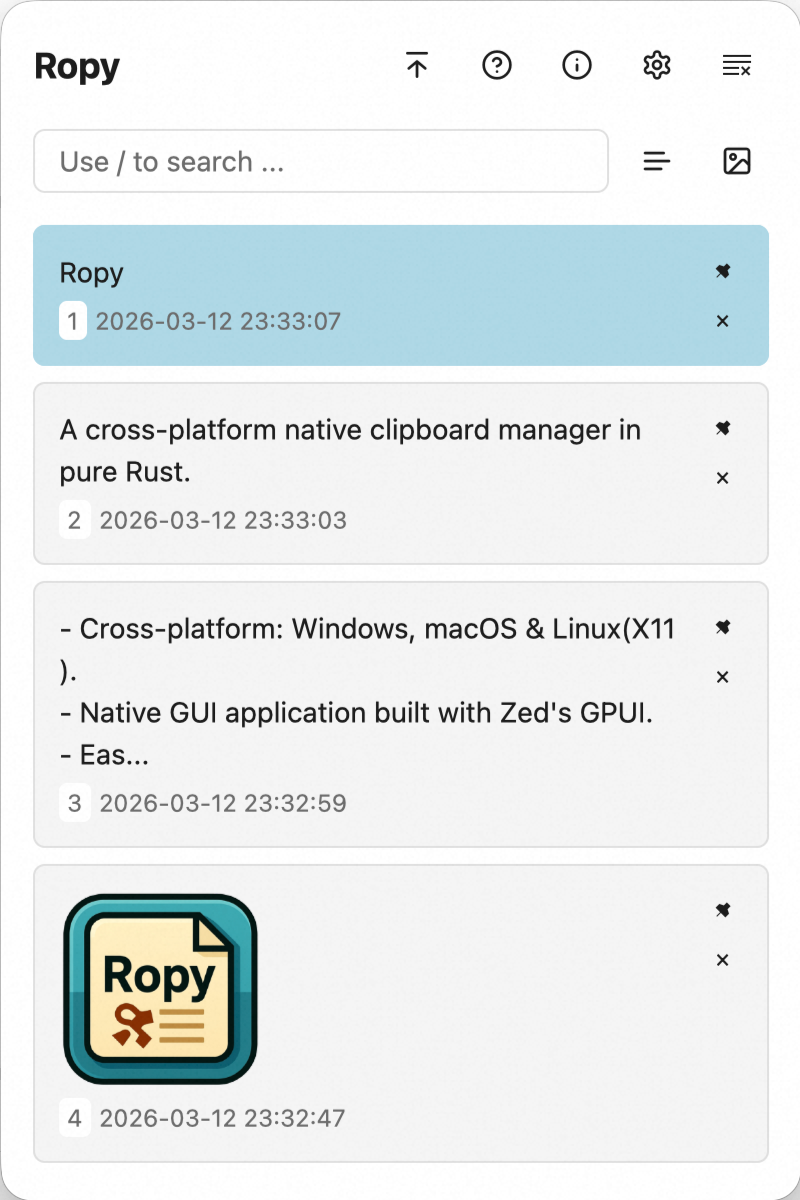Click the number badge 1 on the first entry
Image resolution: width=800 pixels, height=1200 pixels.
72,321
